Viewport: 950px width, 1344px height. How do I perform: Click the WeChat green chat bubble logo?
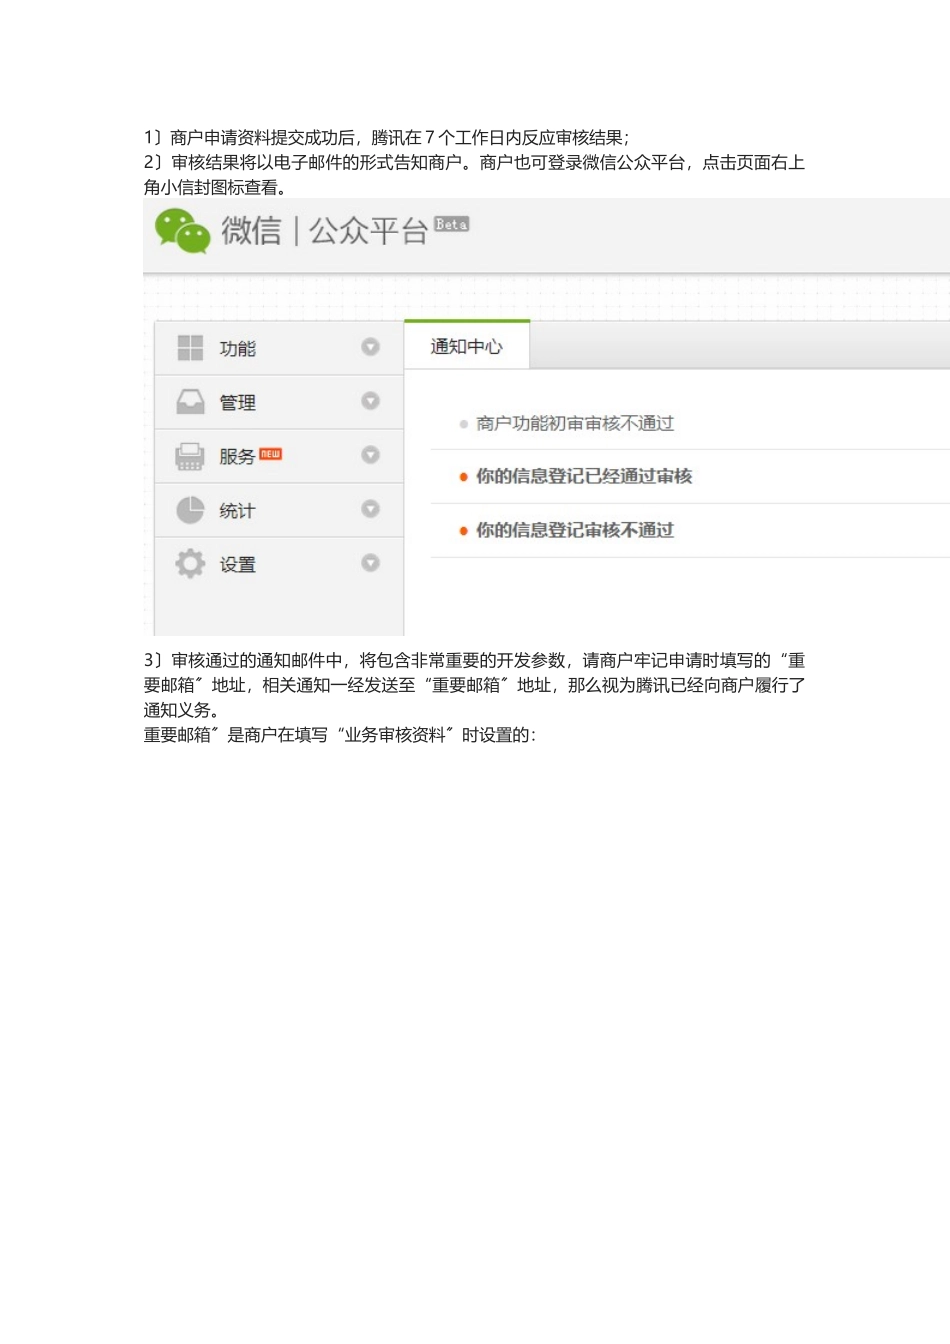(x=182, y=230)
